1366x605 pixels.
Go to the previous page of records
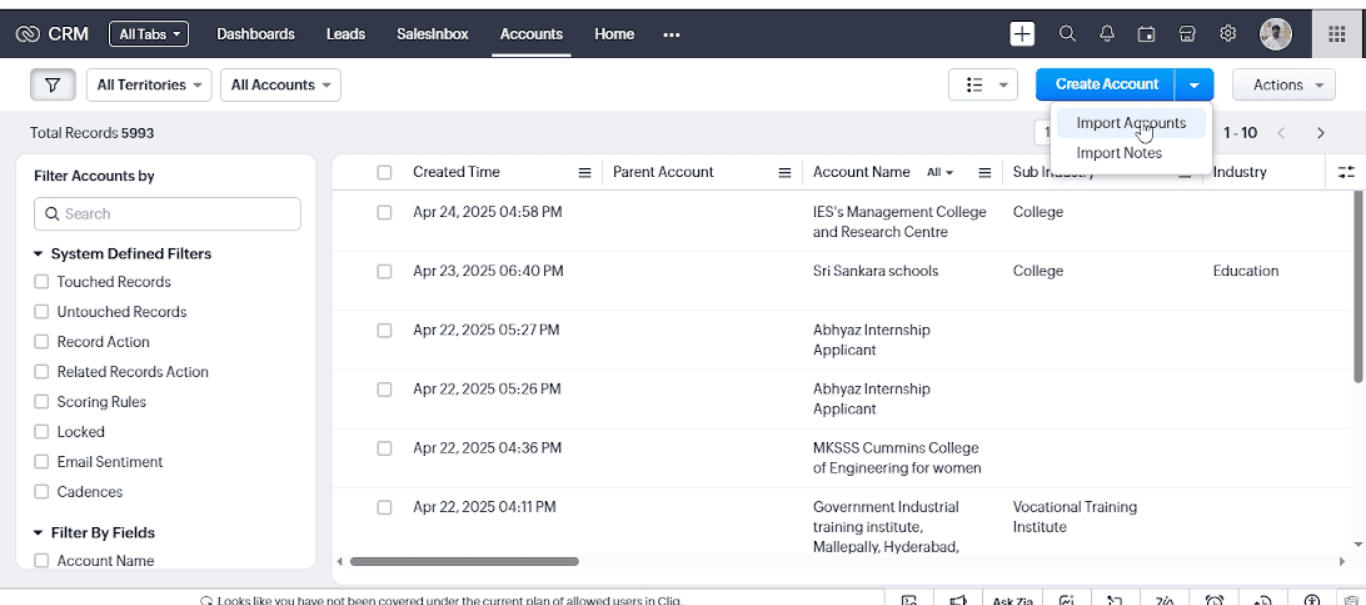coord(1281,133)
